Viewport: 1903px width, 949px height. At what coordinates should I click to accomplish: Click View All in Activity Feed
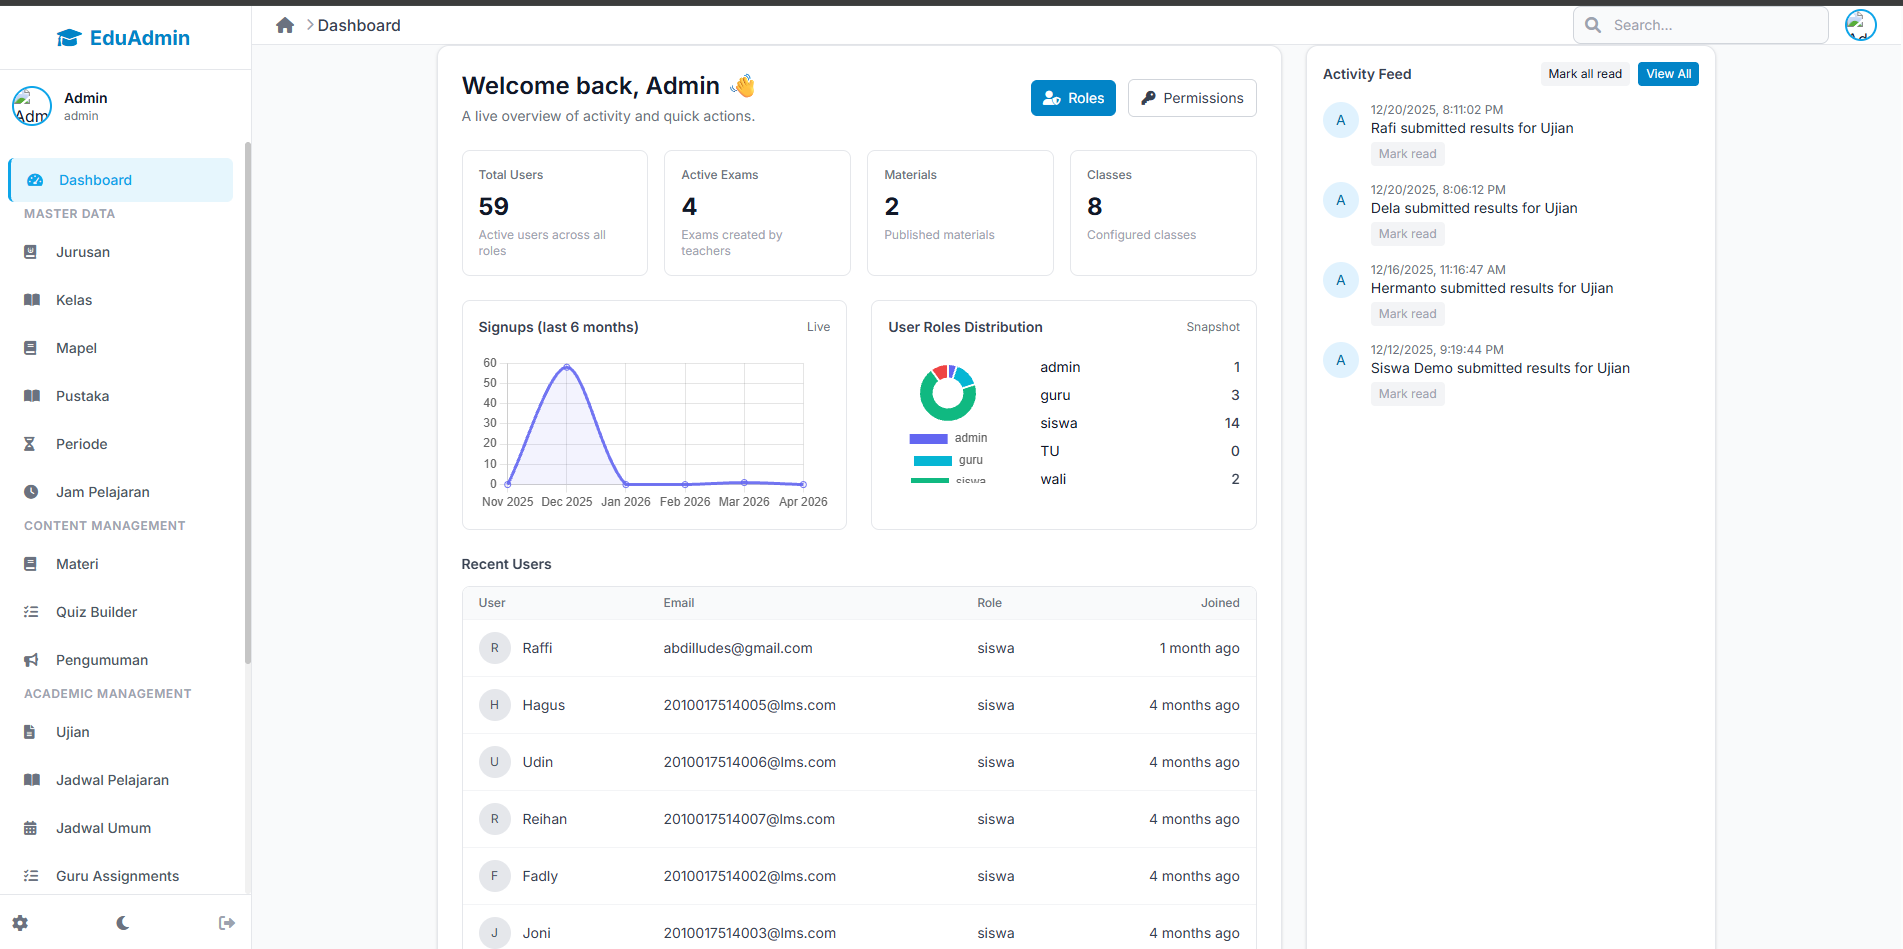1668,74
